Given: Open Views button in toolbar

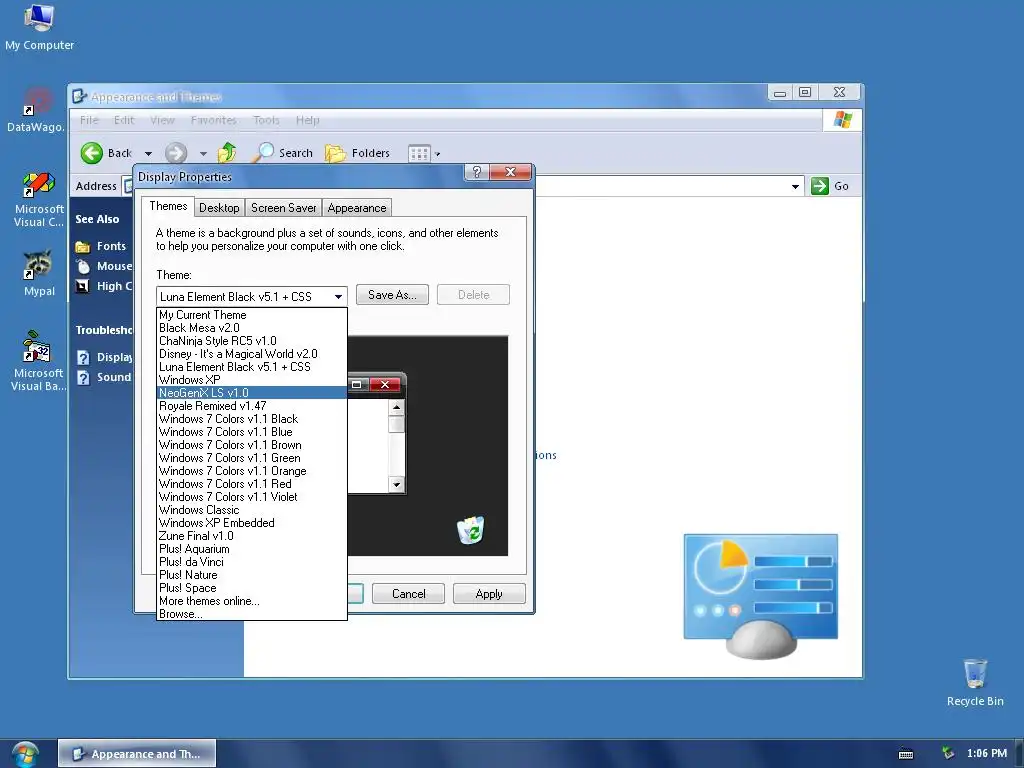Looking at the screenshot, I should click(x=419, y=153).
